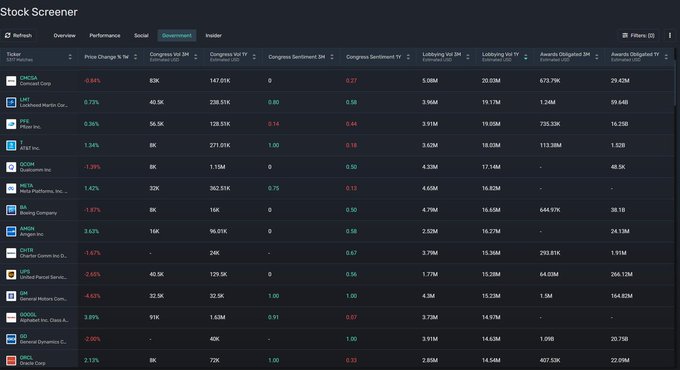Open the META ticker link

[26, 186]
